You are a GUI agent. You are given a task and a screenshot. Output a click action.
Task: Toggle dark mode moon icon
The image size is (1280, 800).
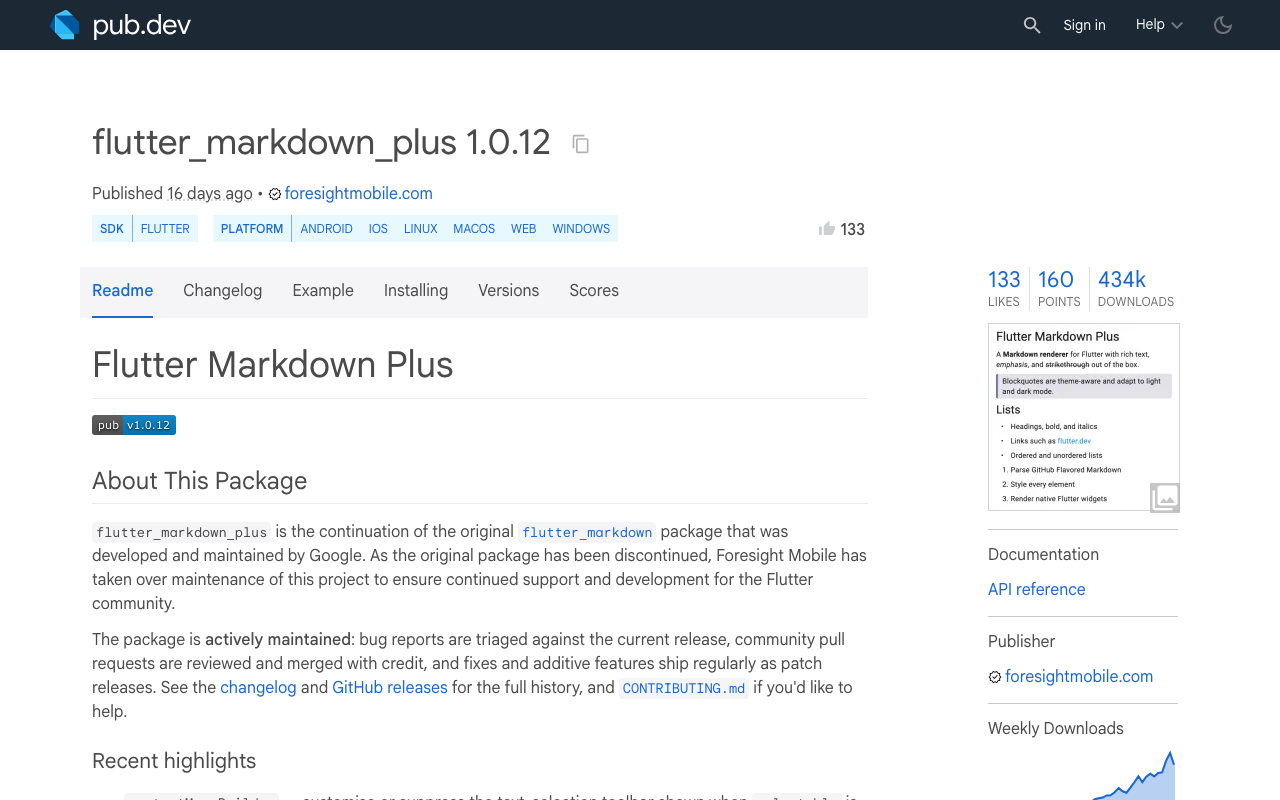coord(1223,25)
